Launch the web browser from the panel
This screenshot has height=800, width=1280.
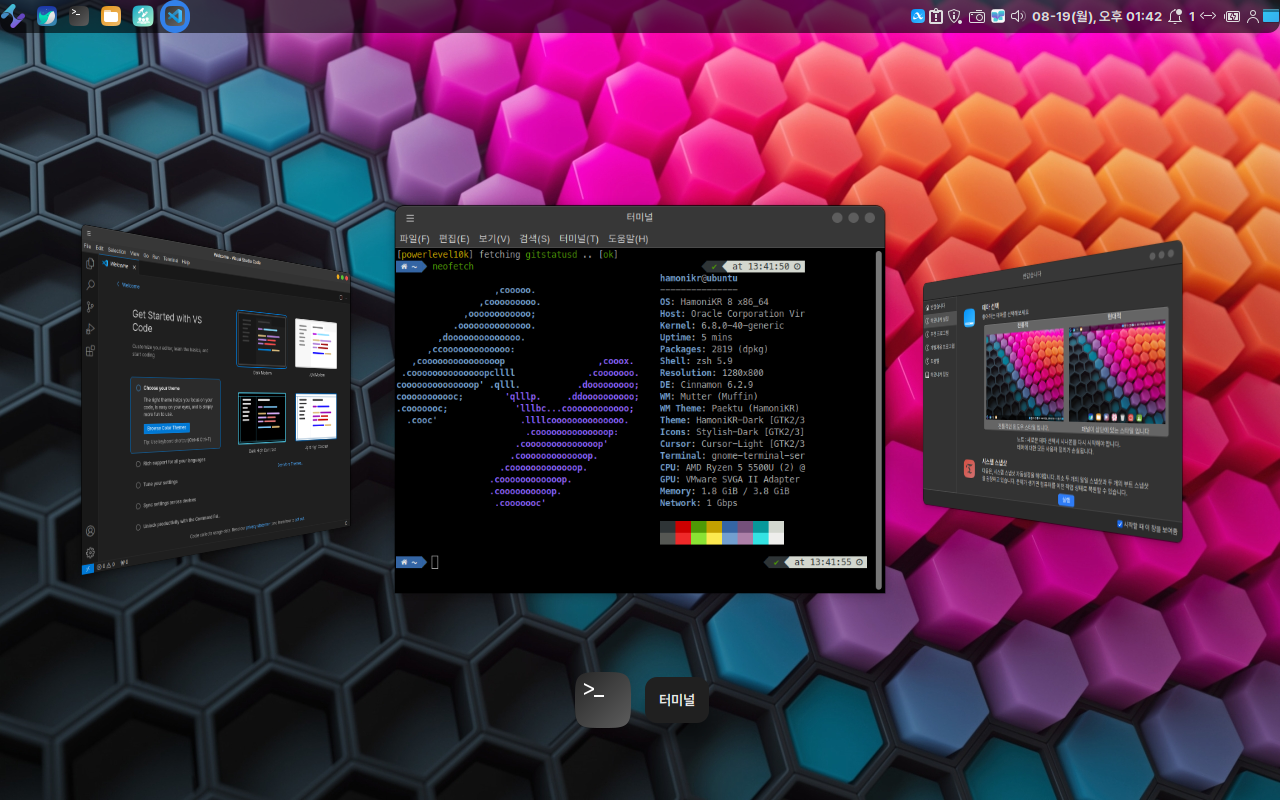pos(46,16)
